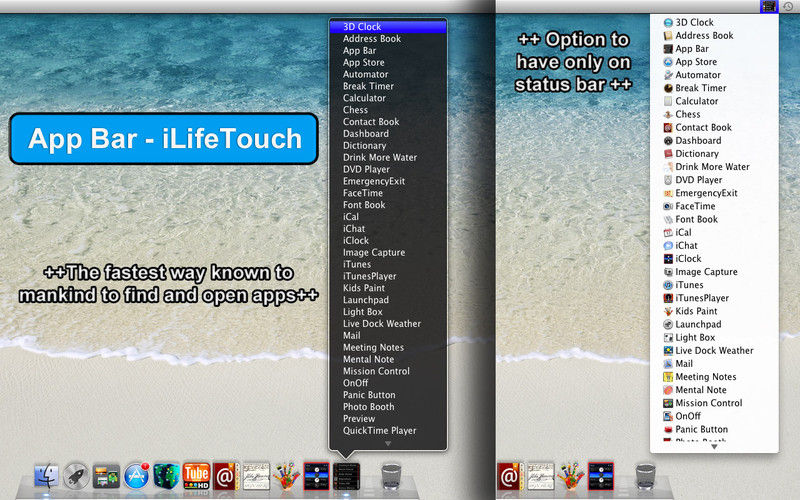Open the handwritten notes icon in left dock

click(x=256, y=476)
